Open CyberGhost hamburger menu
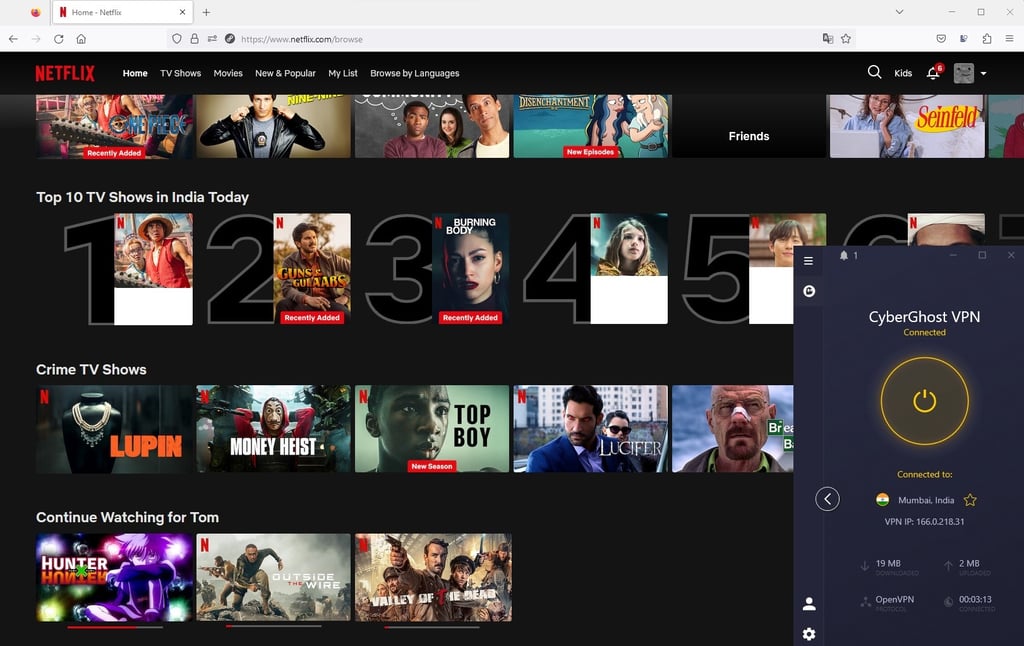Viewport: 1024px width, 646px height. [808, 261]
